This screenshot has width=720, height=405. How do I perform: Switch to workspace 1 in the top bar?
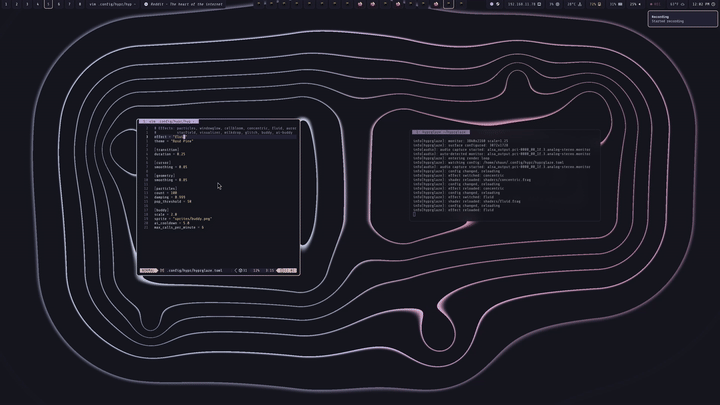[6, 4]
